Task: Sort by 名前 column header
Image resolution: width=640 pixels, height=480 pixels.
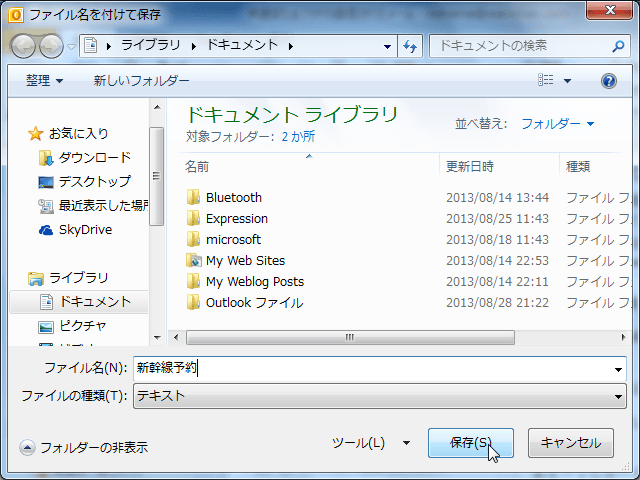Action: (x=197, y=167)
